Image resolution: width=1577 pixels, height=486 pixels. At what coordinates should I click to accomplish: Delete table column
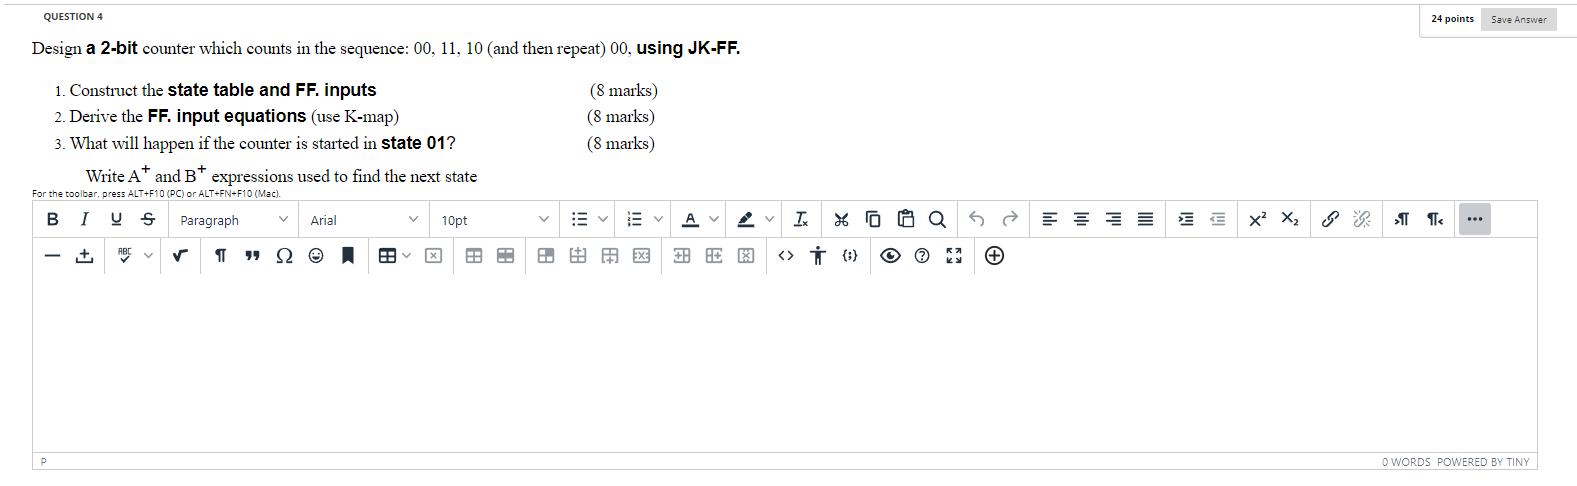pyautogui.click(x=746, y=256)
